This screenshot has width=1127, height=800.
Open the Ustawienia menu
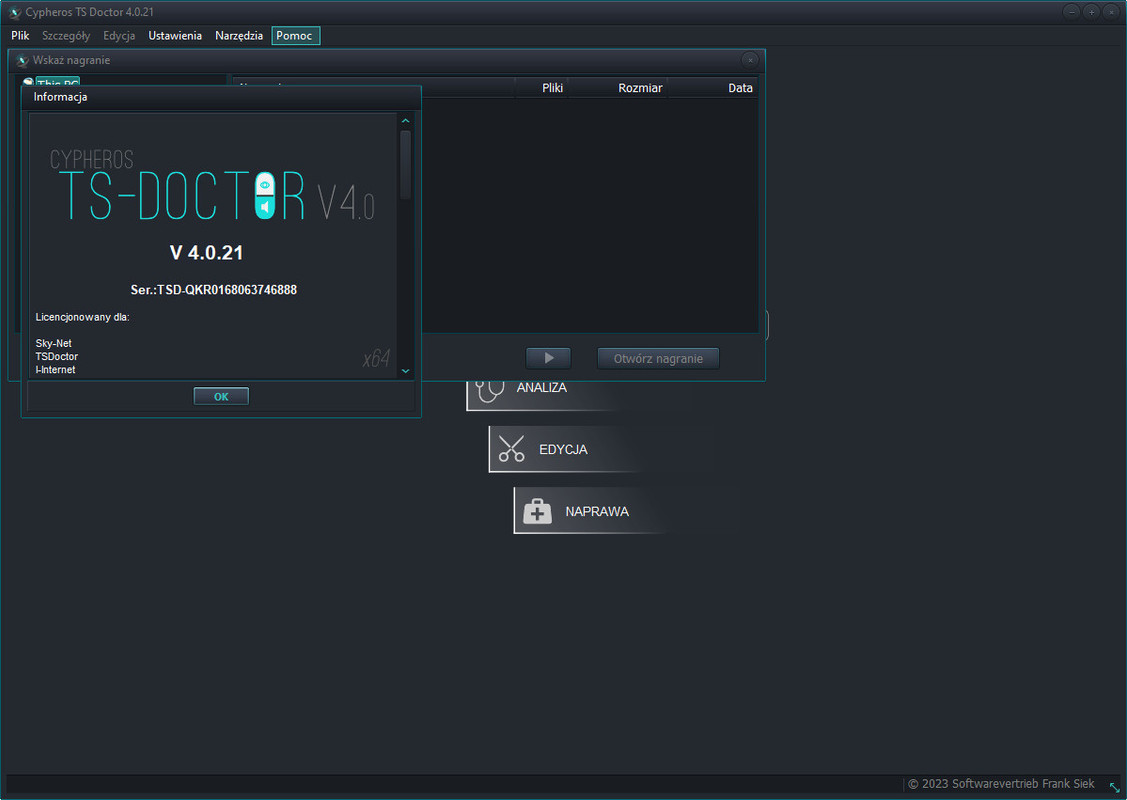175,35
